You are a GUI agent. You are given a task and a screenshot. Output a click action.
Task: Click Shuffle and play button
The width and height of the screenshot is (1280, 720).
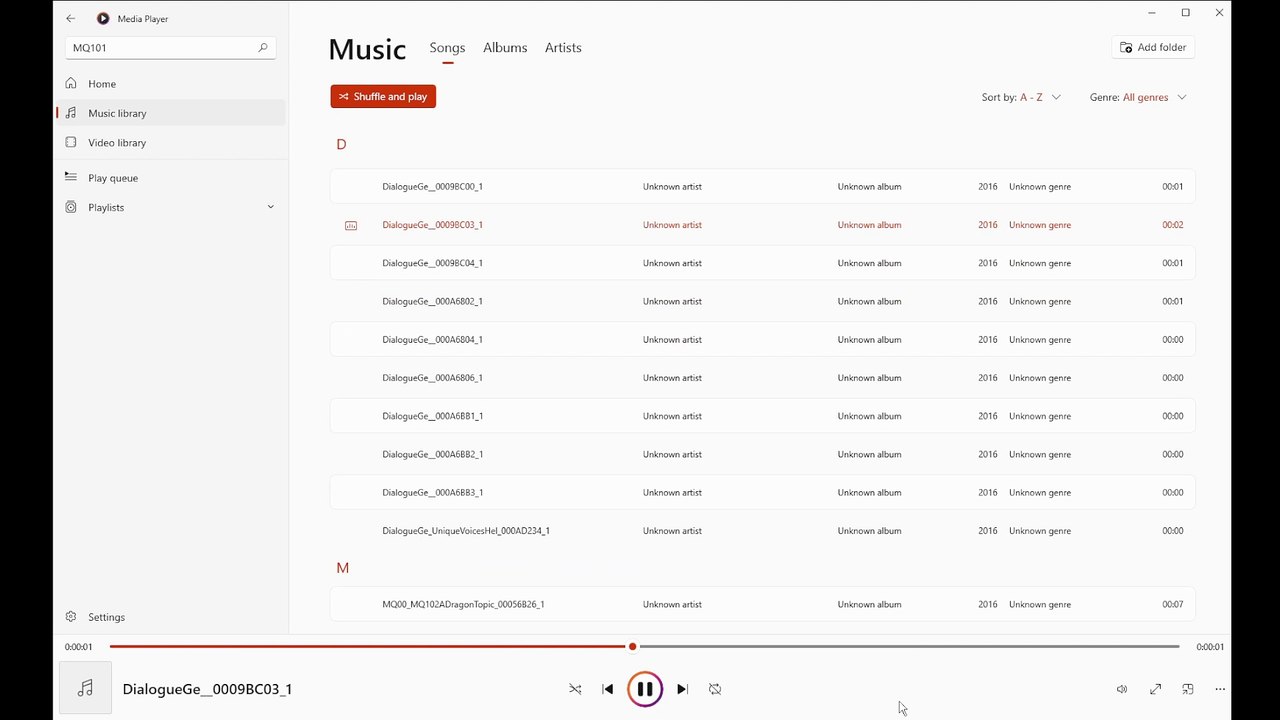click(383, 96)
